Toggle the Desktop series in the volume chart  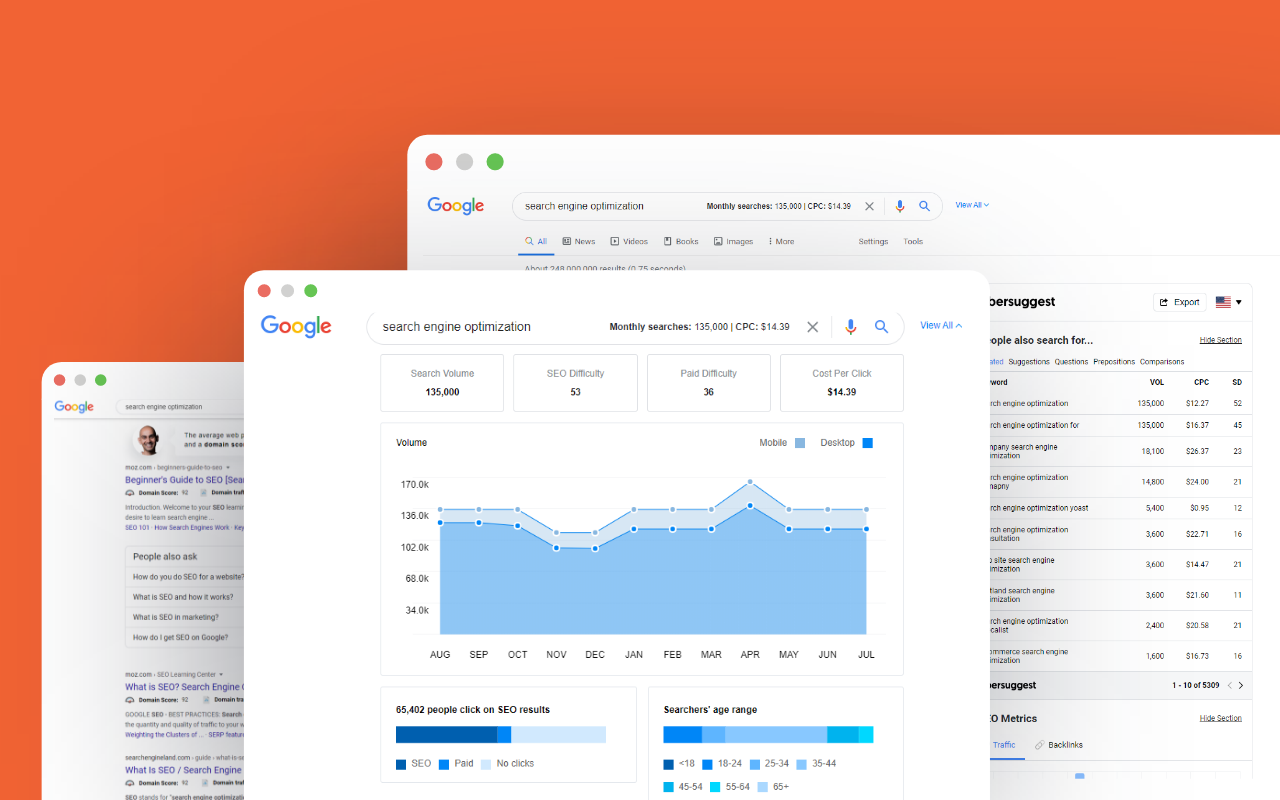(867, 442)
